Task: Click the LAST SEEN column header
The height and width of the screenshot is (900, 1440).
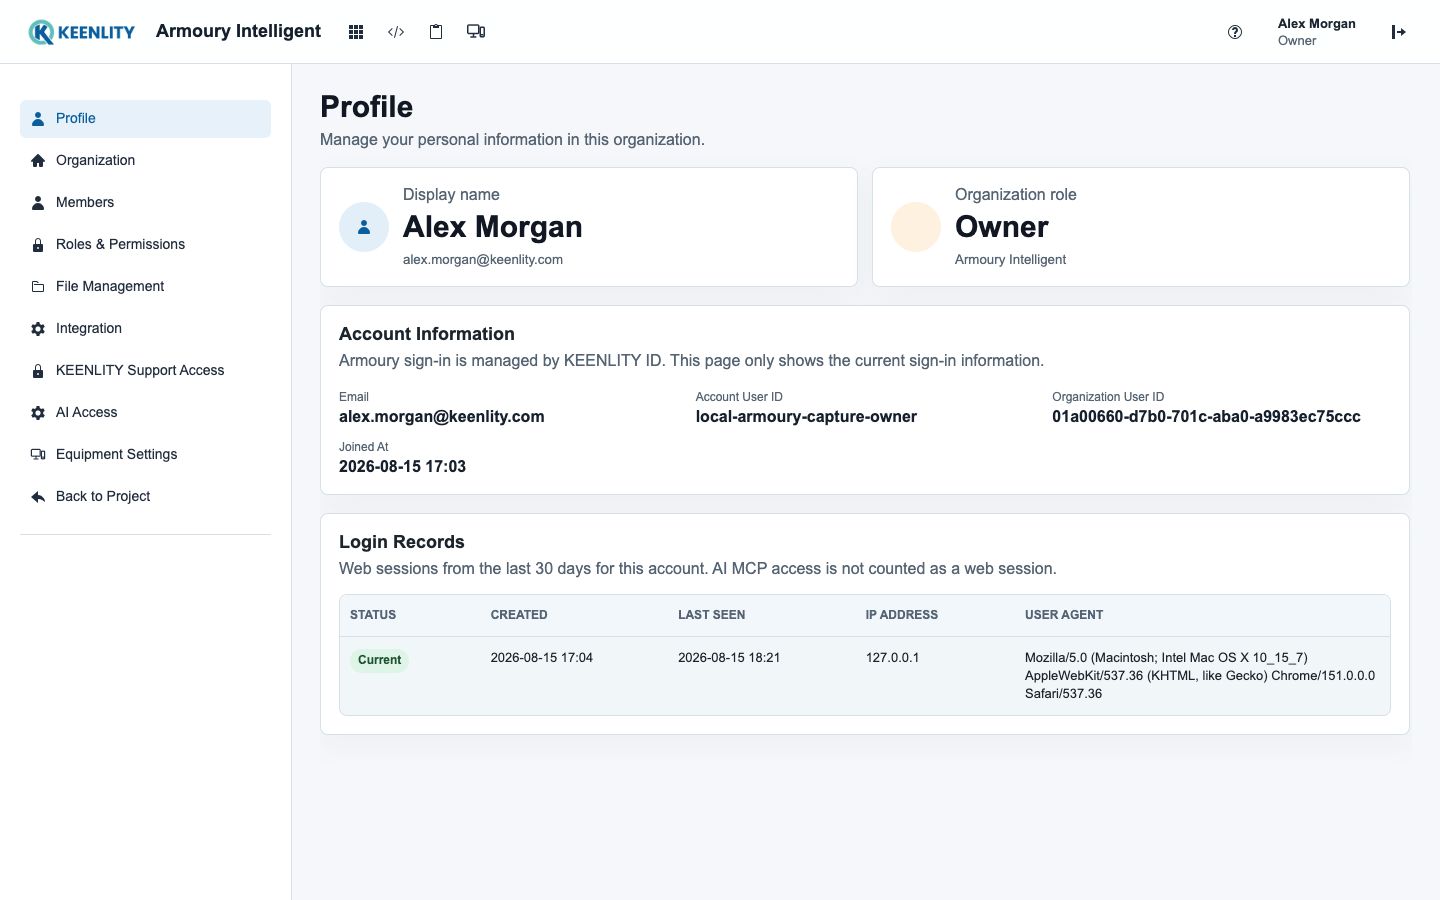Action: 711,615
